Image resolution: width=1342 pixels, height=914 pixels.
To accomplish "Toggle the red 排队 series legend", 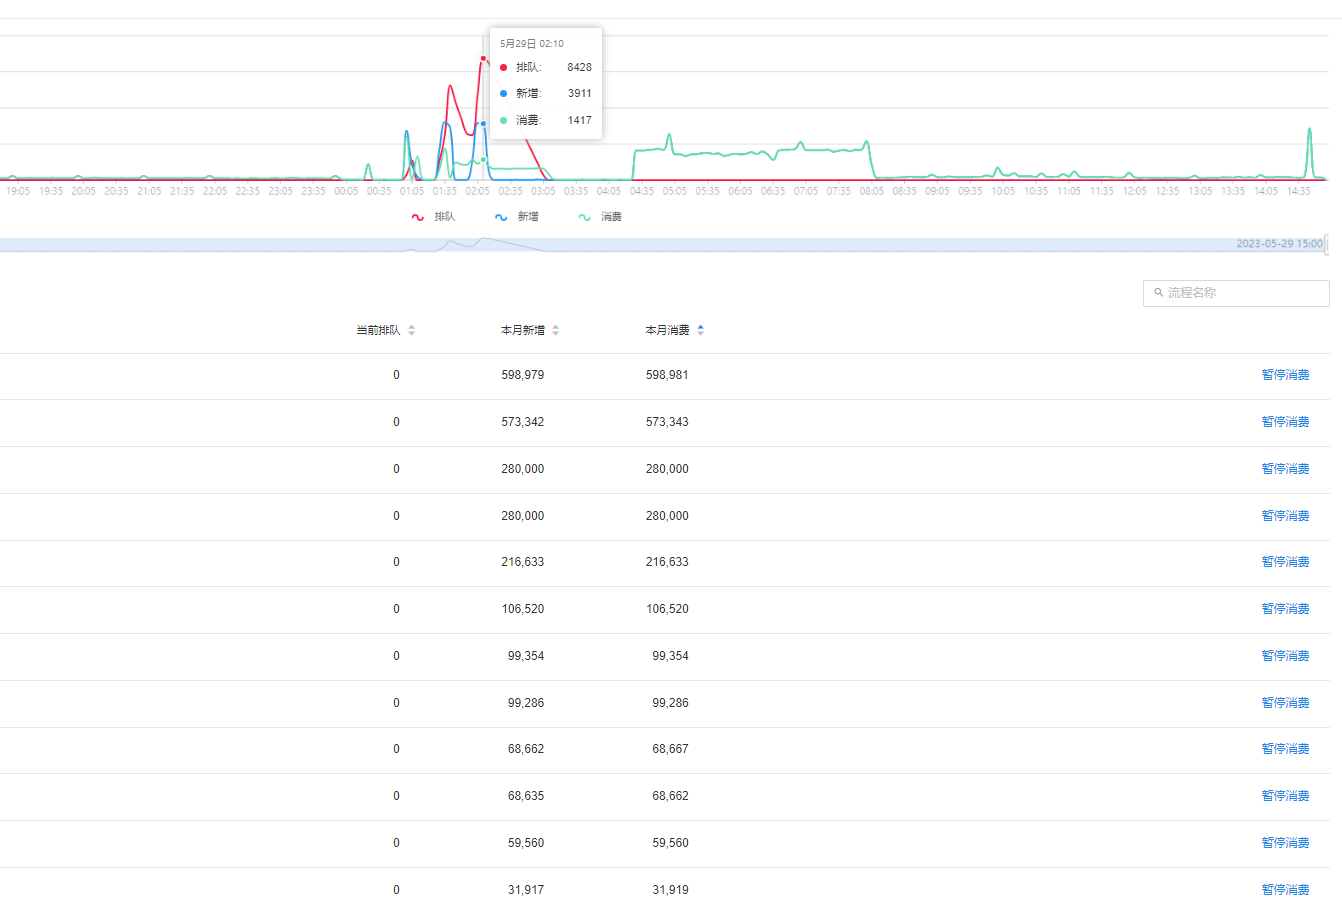I will click(433, 217).
